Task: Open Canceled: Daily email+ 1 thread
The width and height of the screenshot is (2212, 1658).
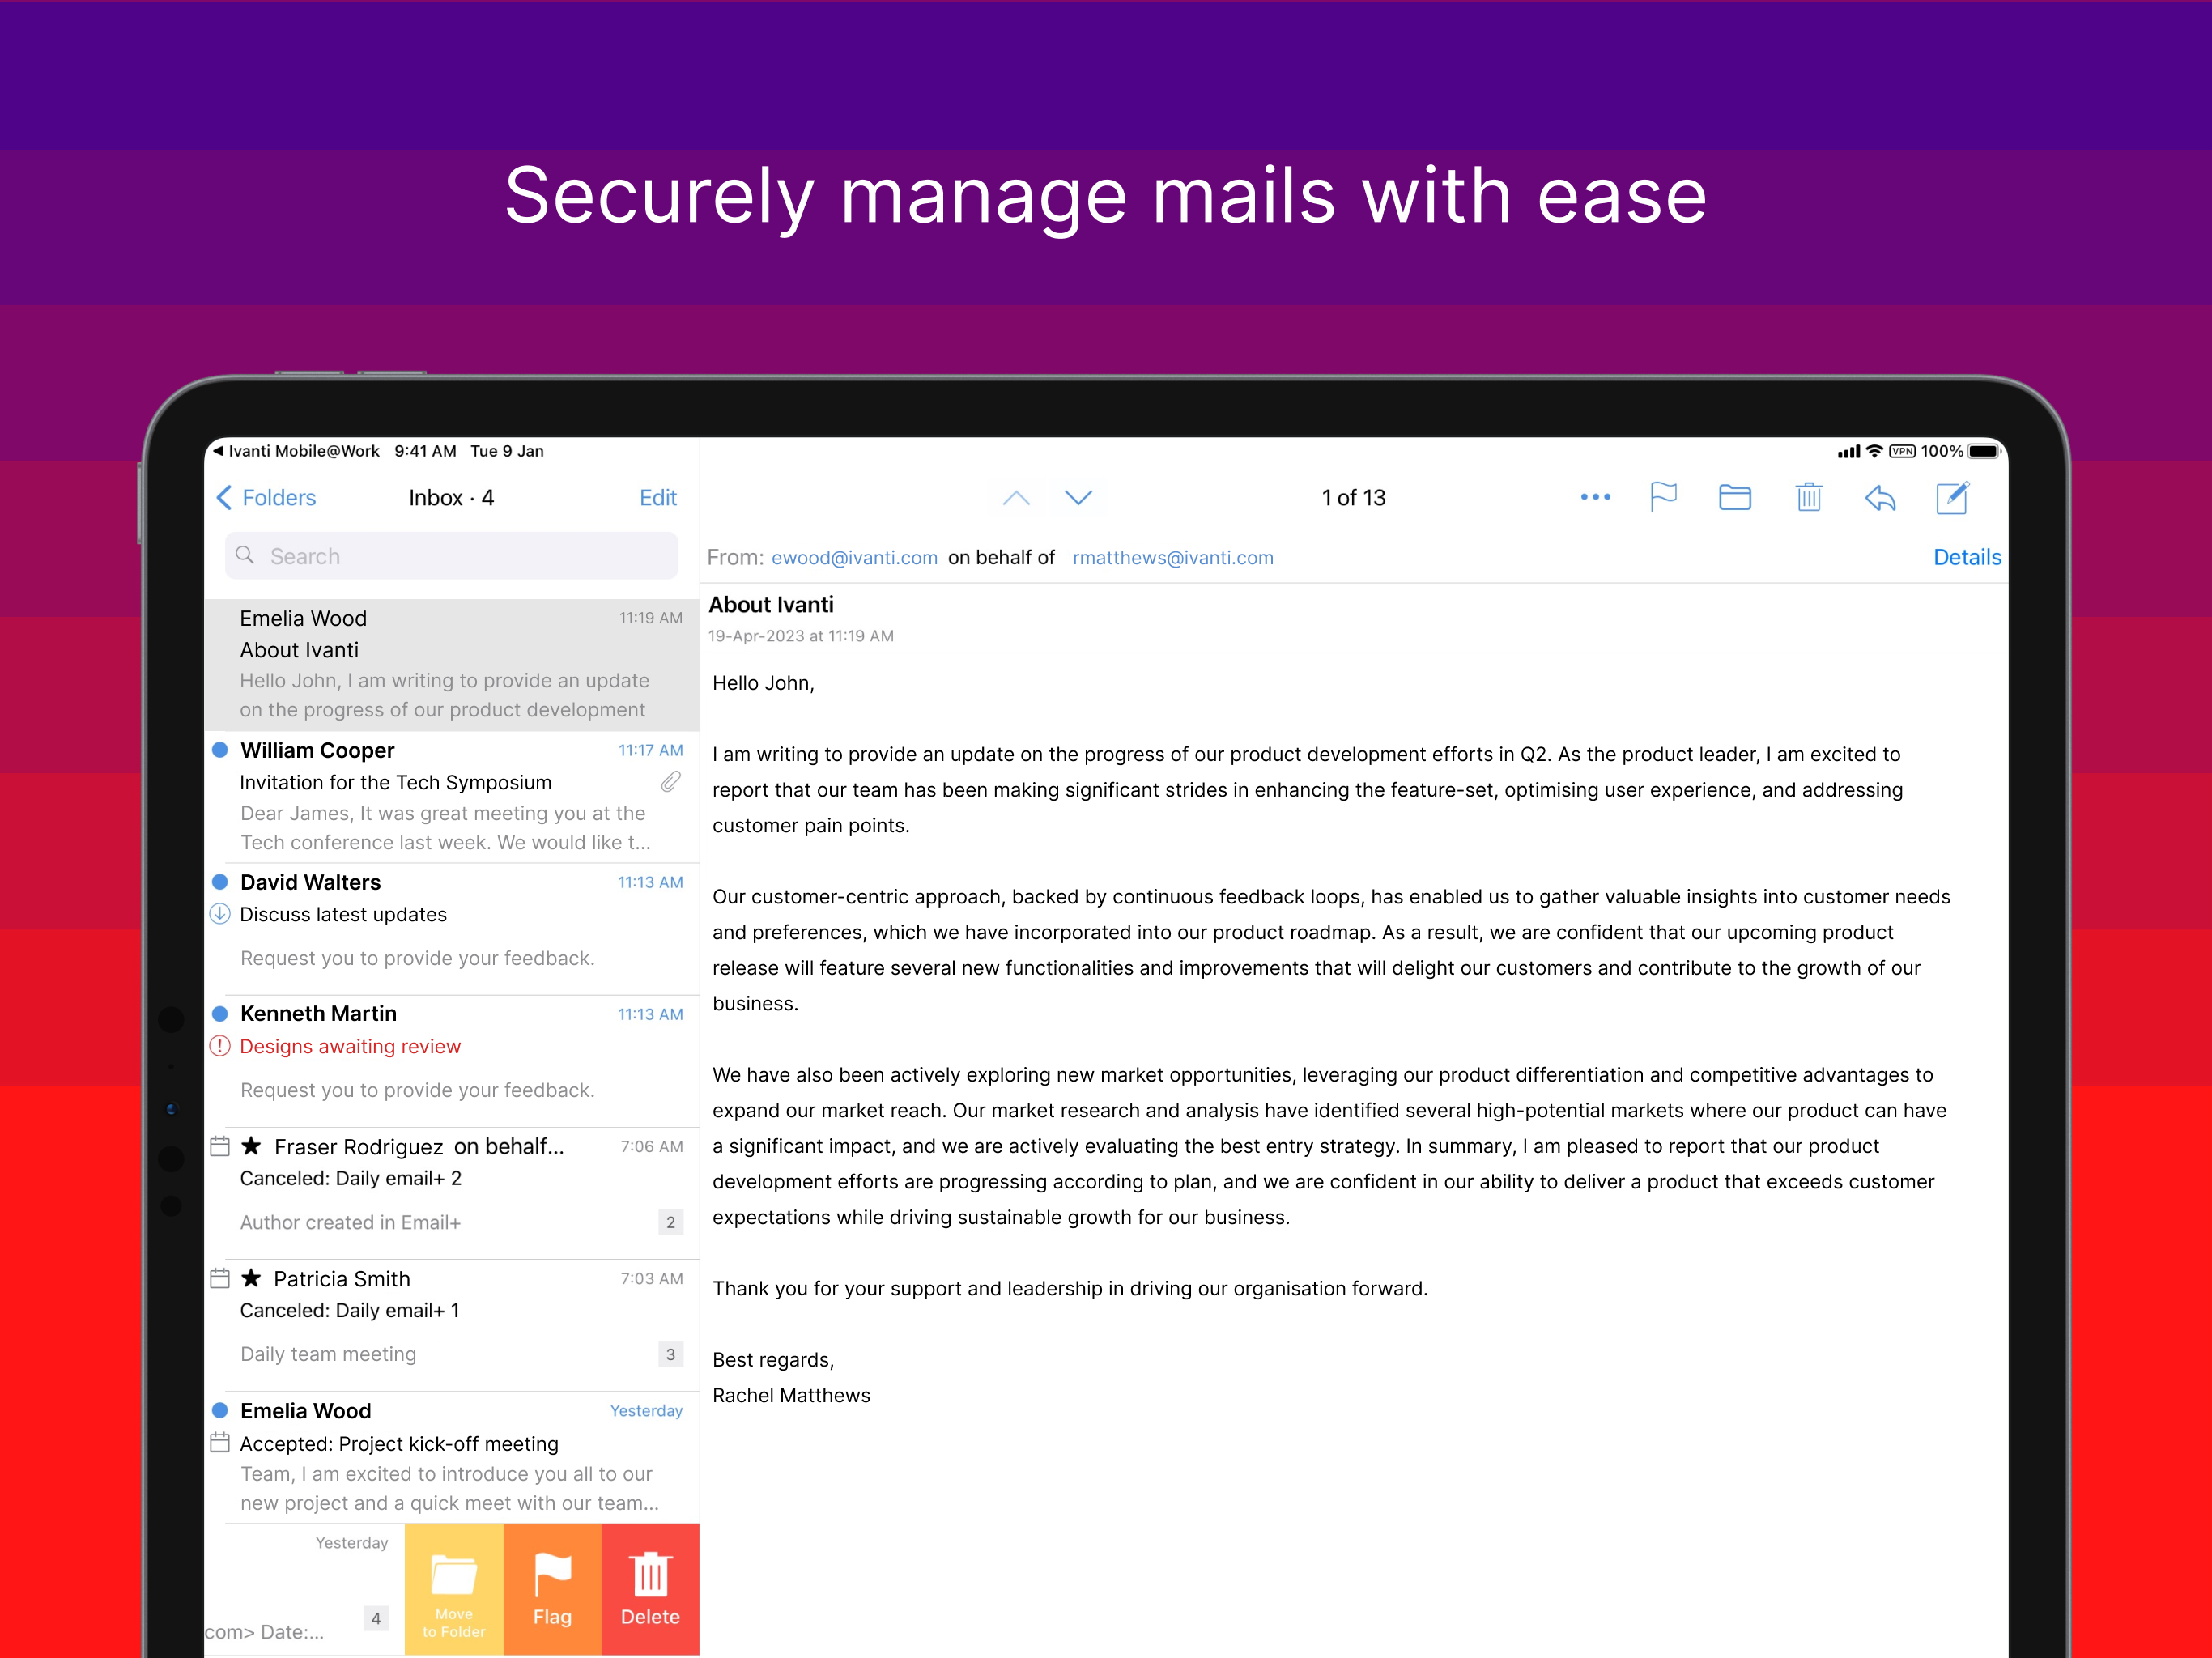Action: pos(452,1324)
